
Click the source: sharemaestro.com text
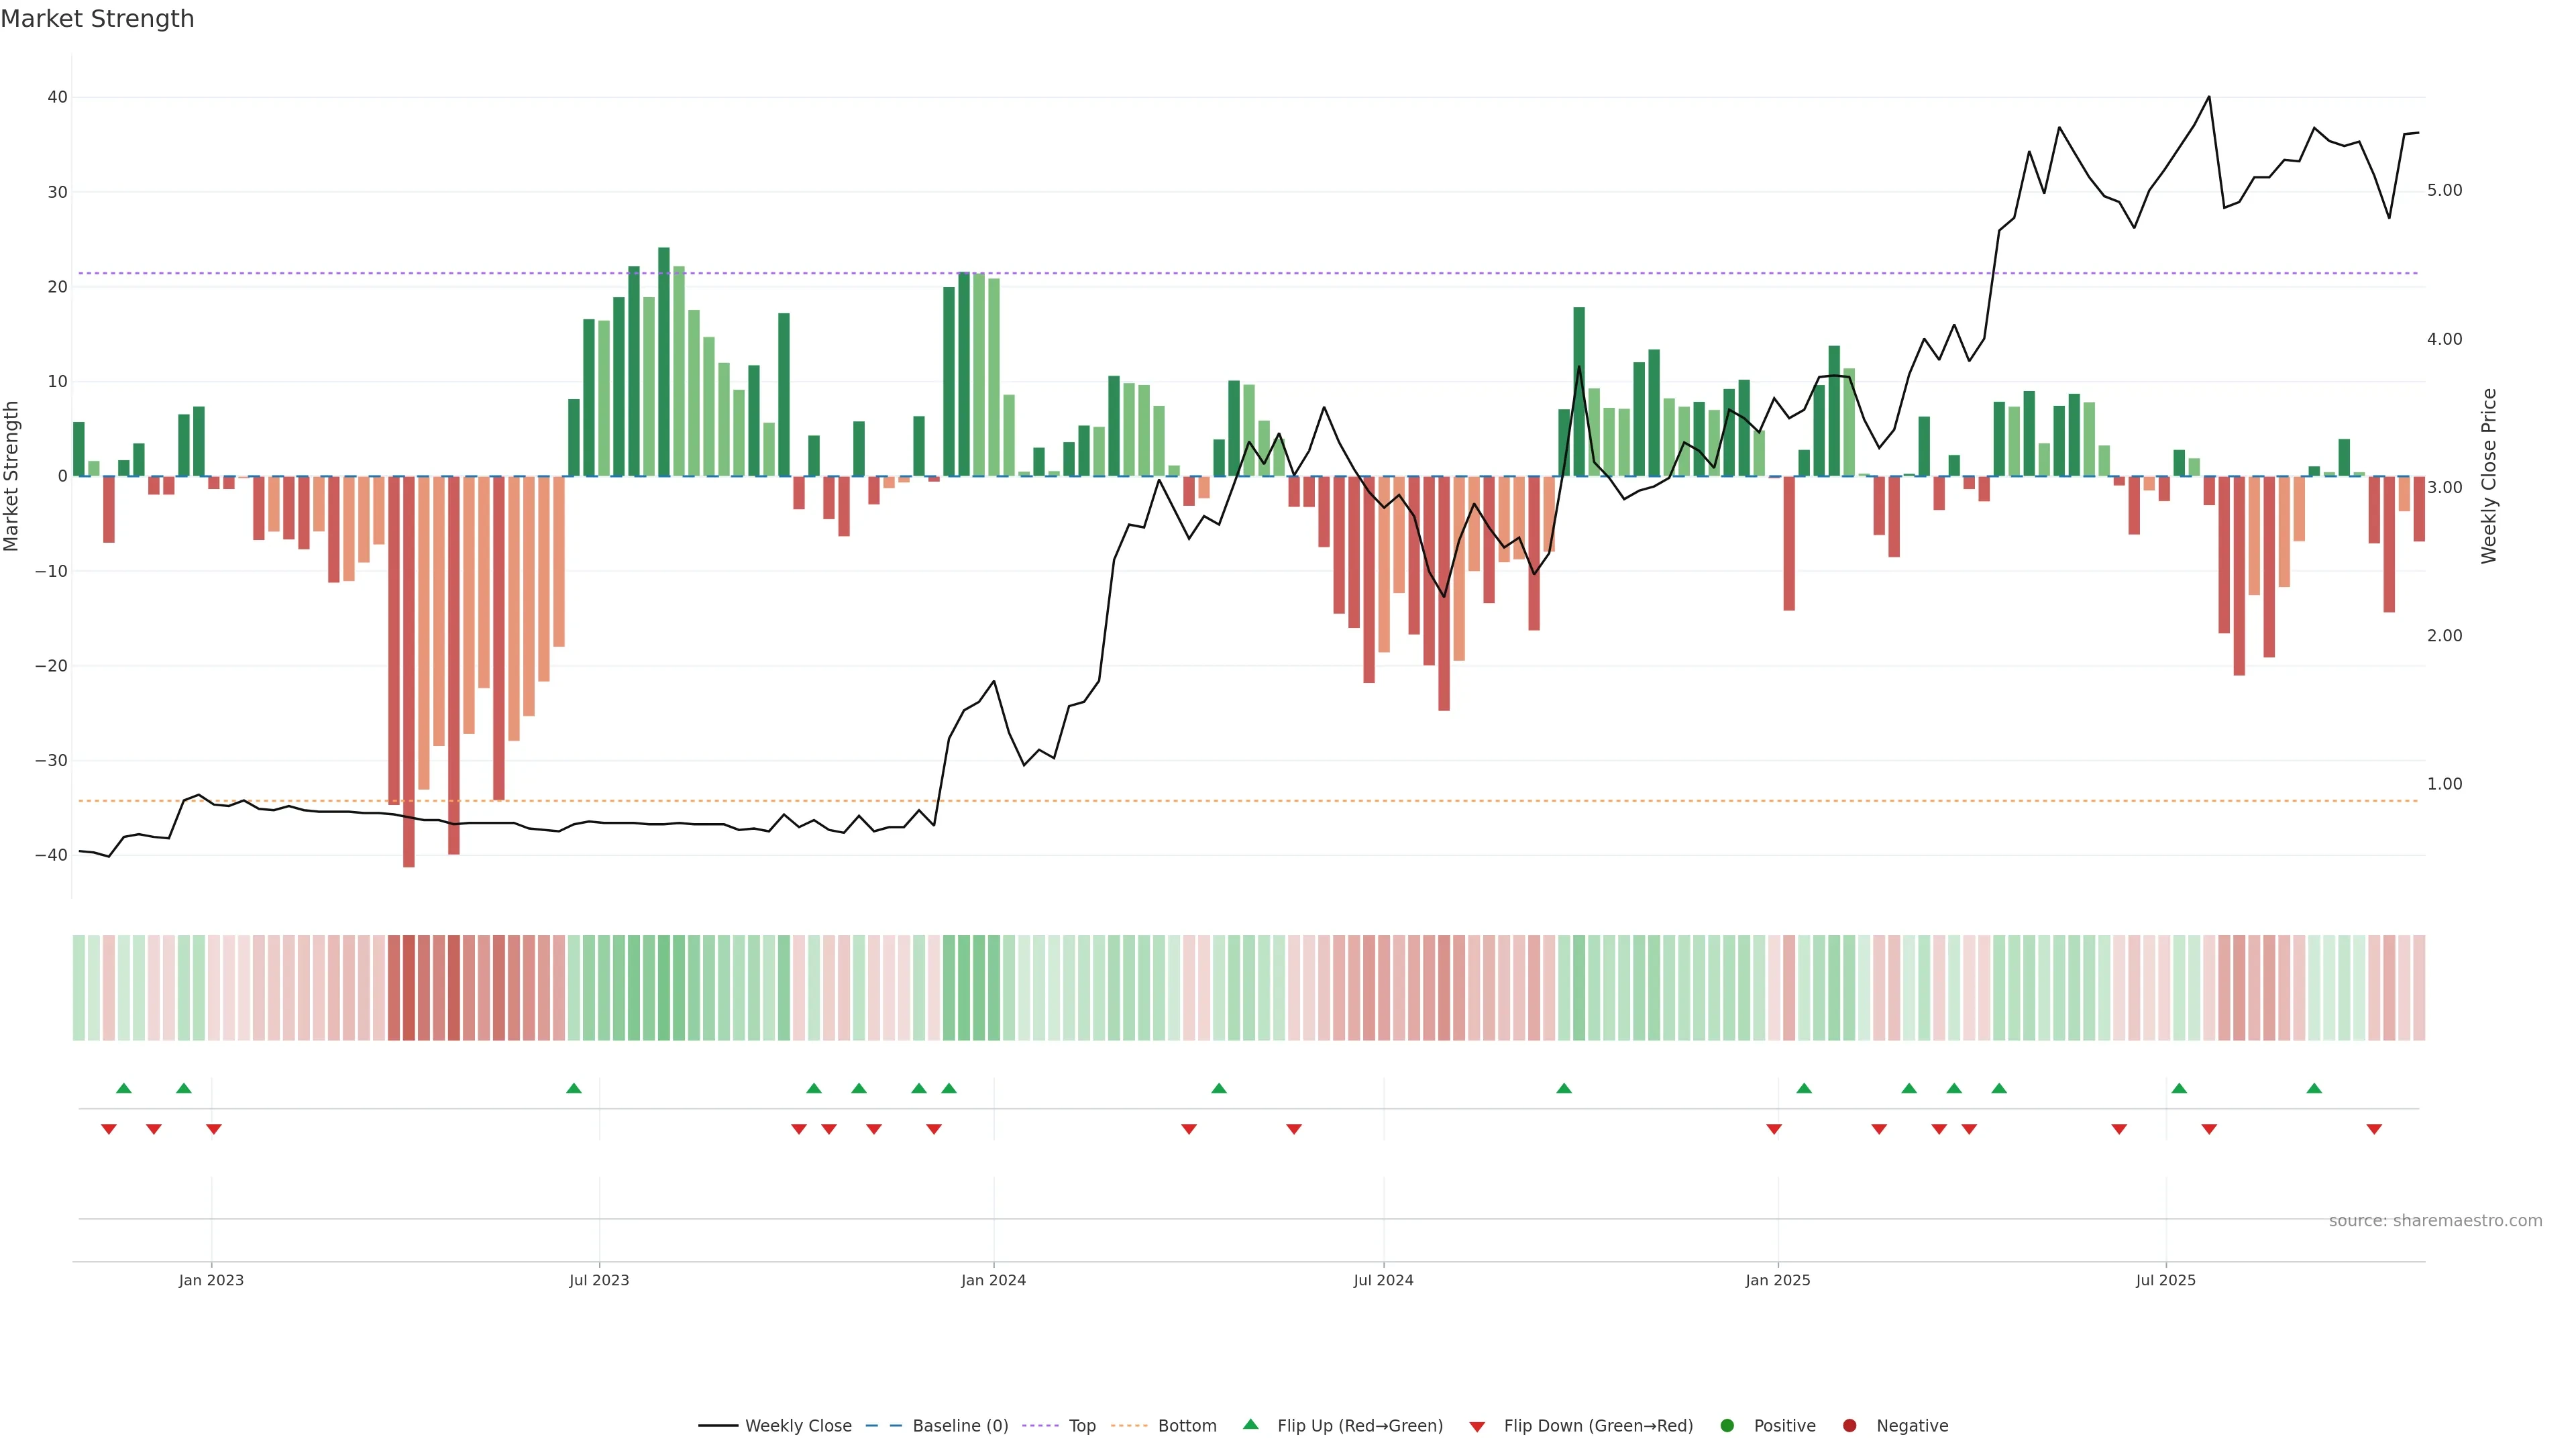pyautogui.click(x=2435, y=1221)
